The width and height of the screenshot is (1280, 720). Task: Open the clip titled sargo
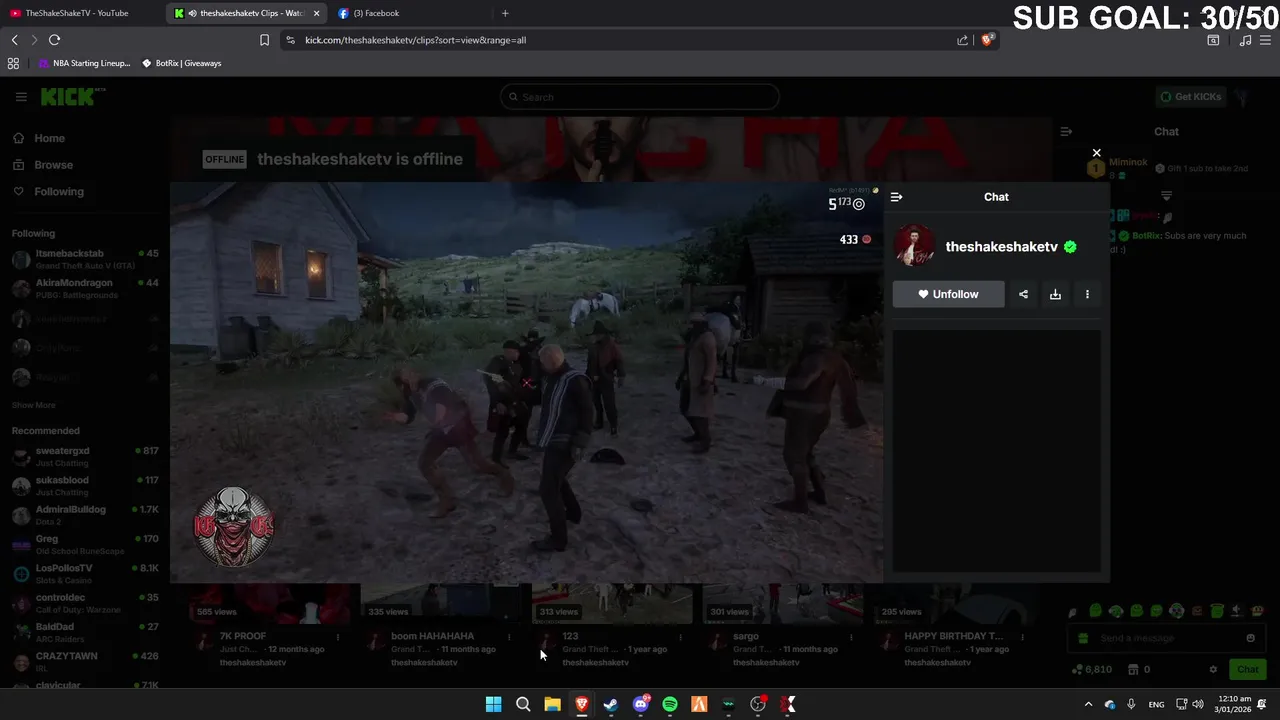click(x=746, y=636)
